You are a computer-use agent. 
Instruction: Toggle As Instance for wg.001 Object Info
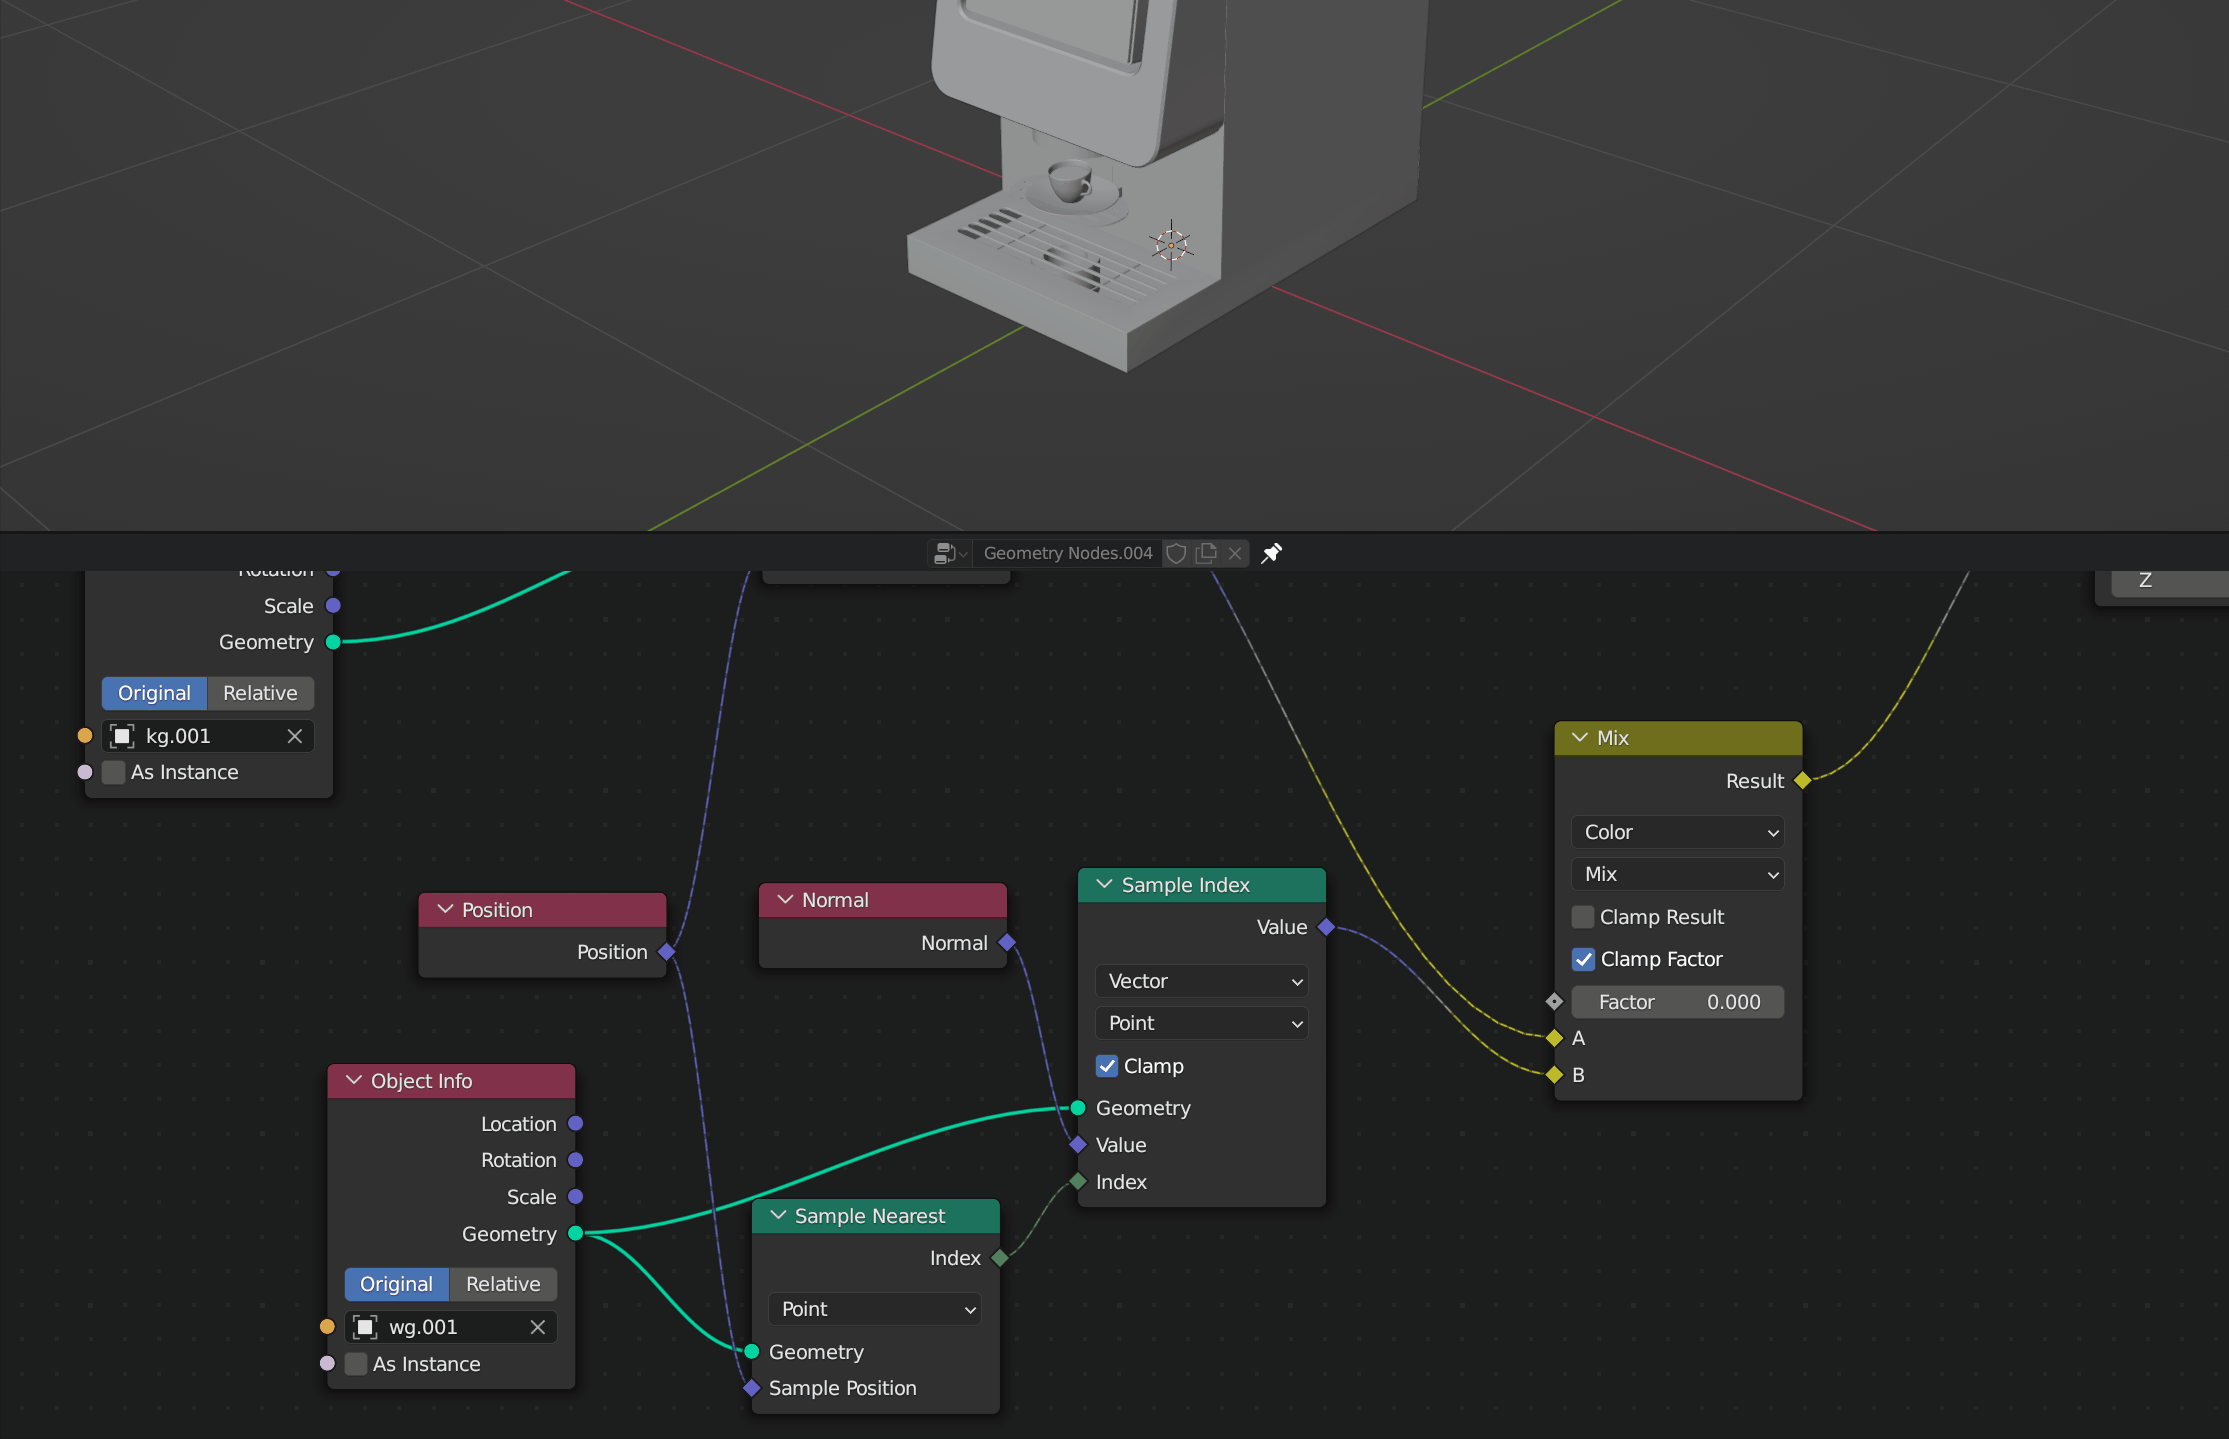click(356, 1364)
